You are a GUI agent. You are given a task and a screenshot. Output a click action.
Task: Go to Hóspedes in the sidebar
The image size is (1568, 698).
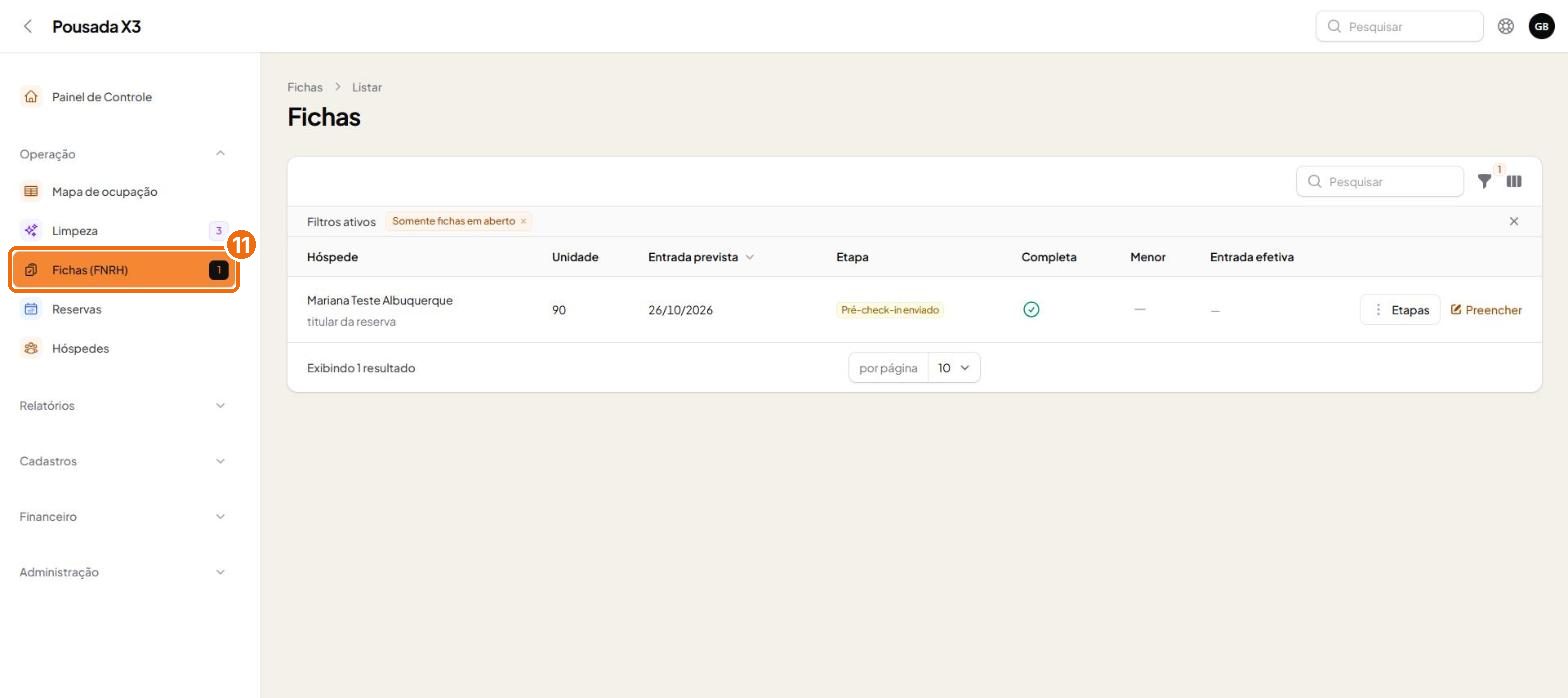click(x=124, y=349)
